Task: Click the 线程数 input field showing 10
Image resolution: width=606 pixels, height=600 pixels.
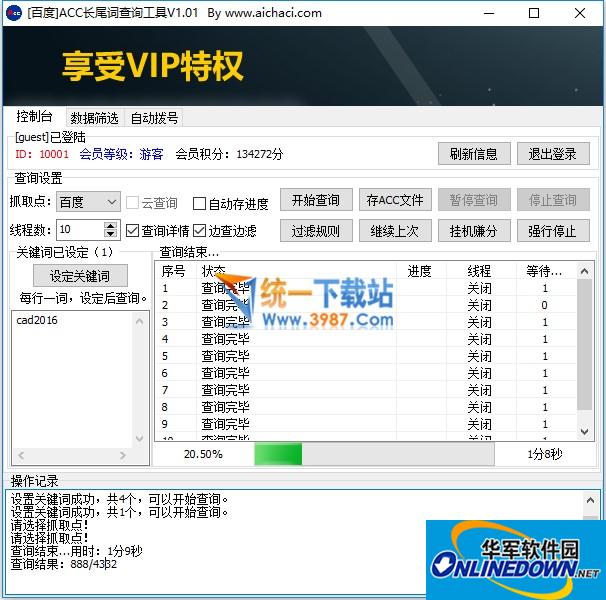Action: (80, 230)
